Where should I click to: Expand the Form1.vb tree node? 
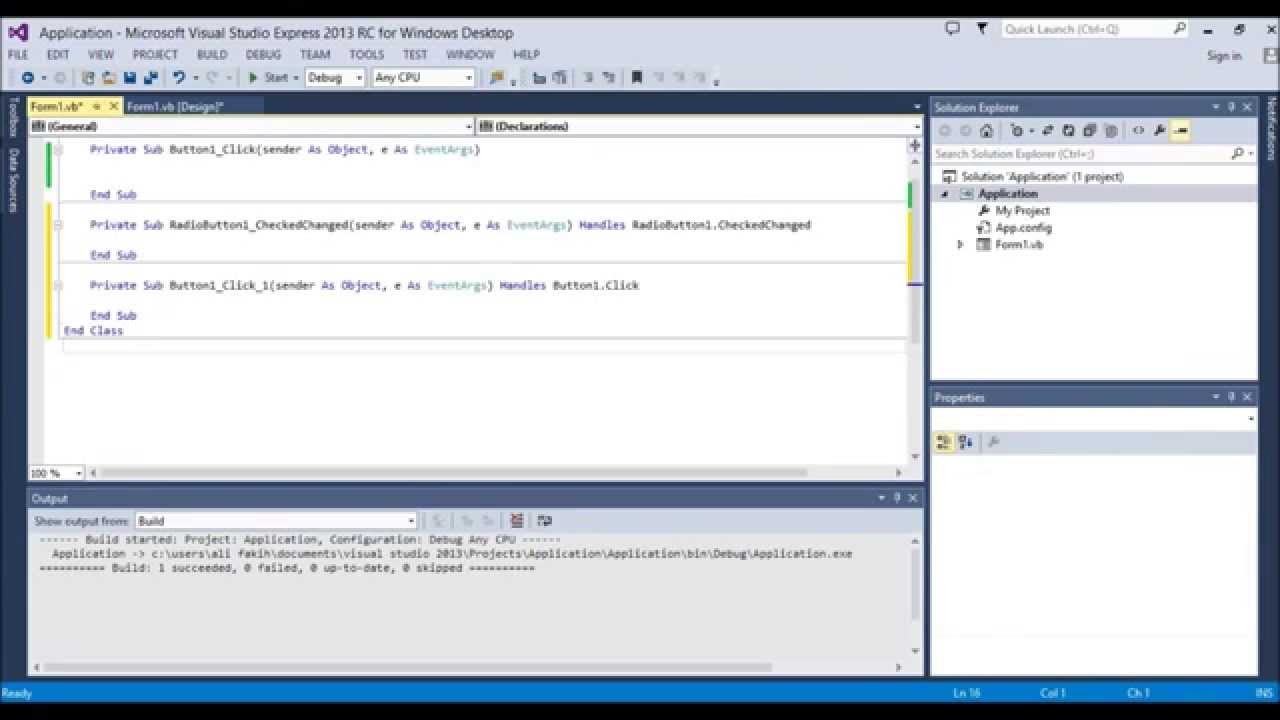[x=961, y=244]
